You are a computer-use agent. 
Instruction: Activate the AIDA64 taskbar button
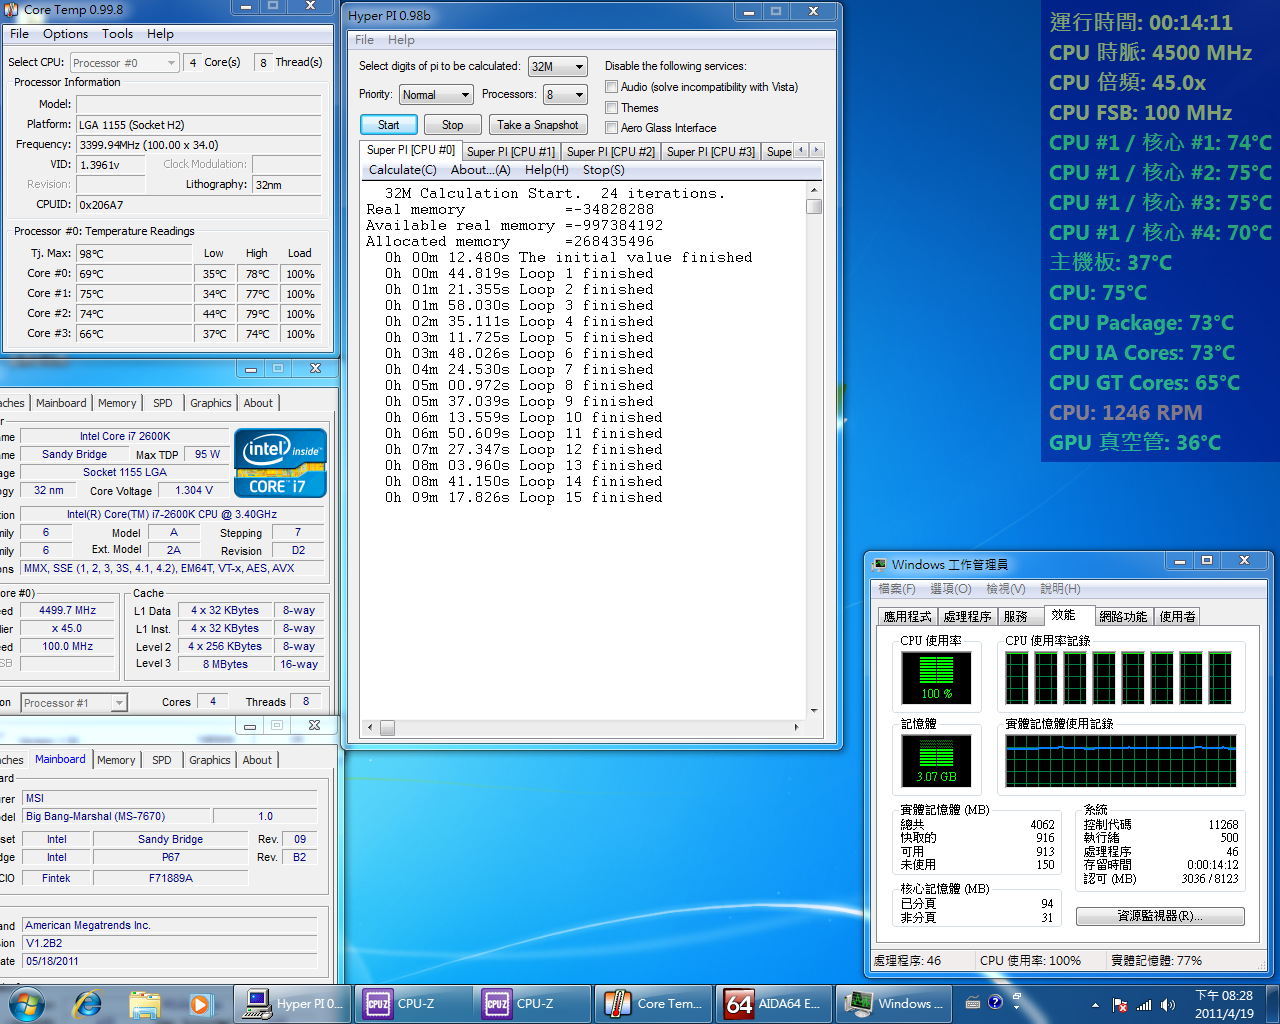[x=775, y=1003]
